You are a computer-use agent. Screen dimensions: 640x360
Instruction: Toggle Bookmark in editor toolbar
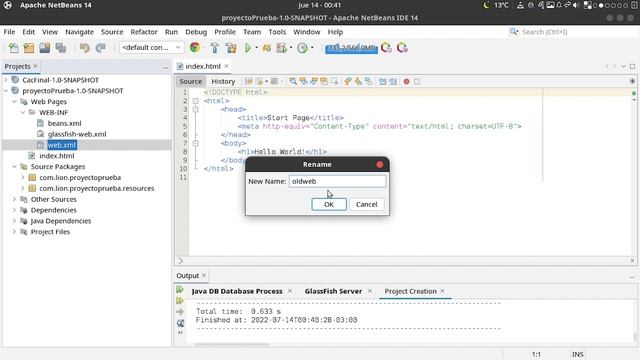click(368, 81)
